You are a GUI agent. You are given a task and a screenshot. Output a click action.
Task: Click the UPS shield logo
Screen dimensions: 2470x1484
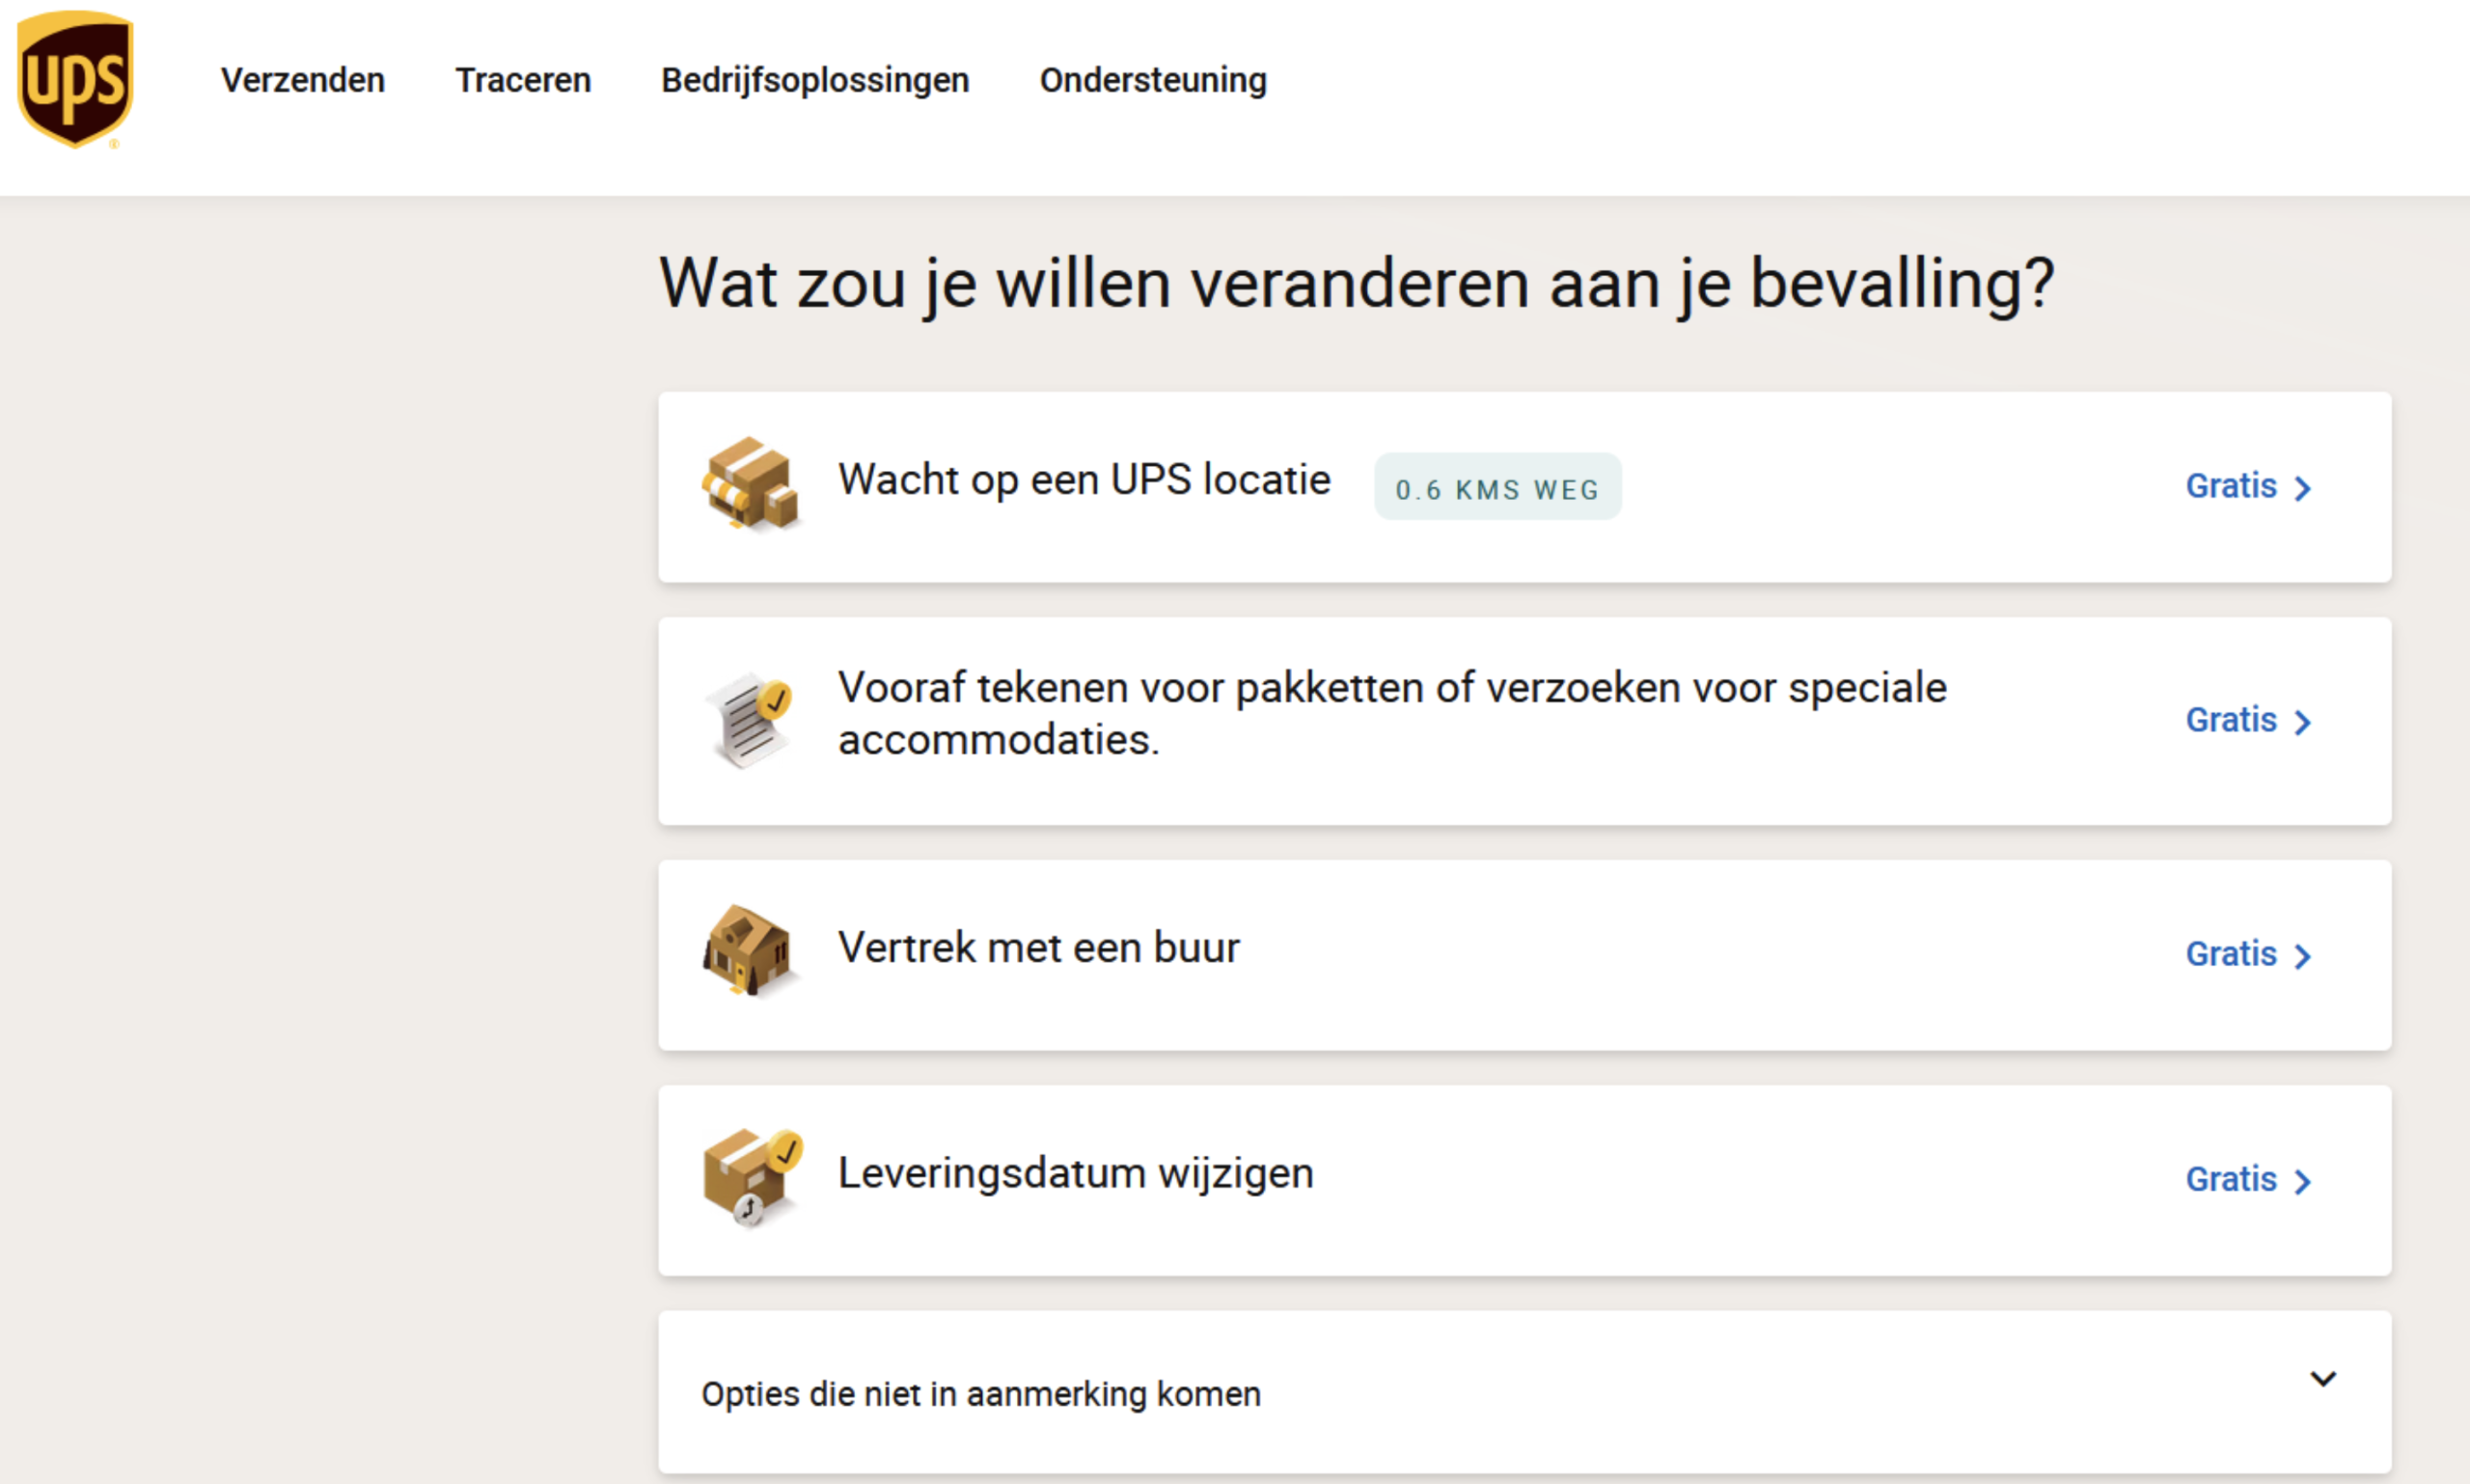click(x=75, y=78)
